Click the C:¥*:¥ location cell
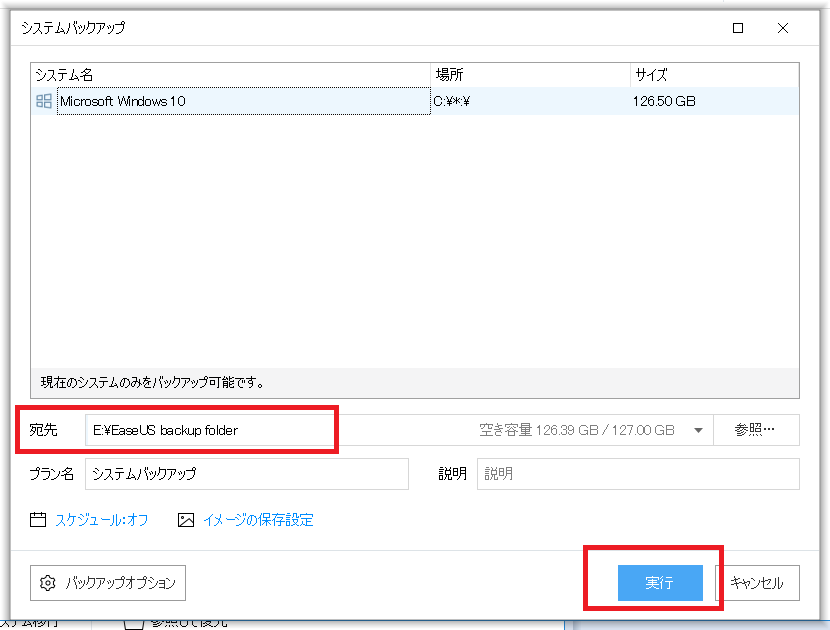The height and width of the screenshot is (630, 830). 452,101
